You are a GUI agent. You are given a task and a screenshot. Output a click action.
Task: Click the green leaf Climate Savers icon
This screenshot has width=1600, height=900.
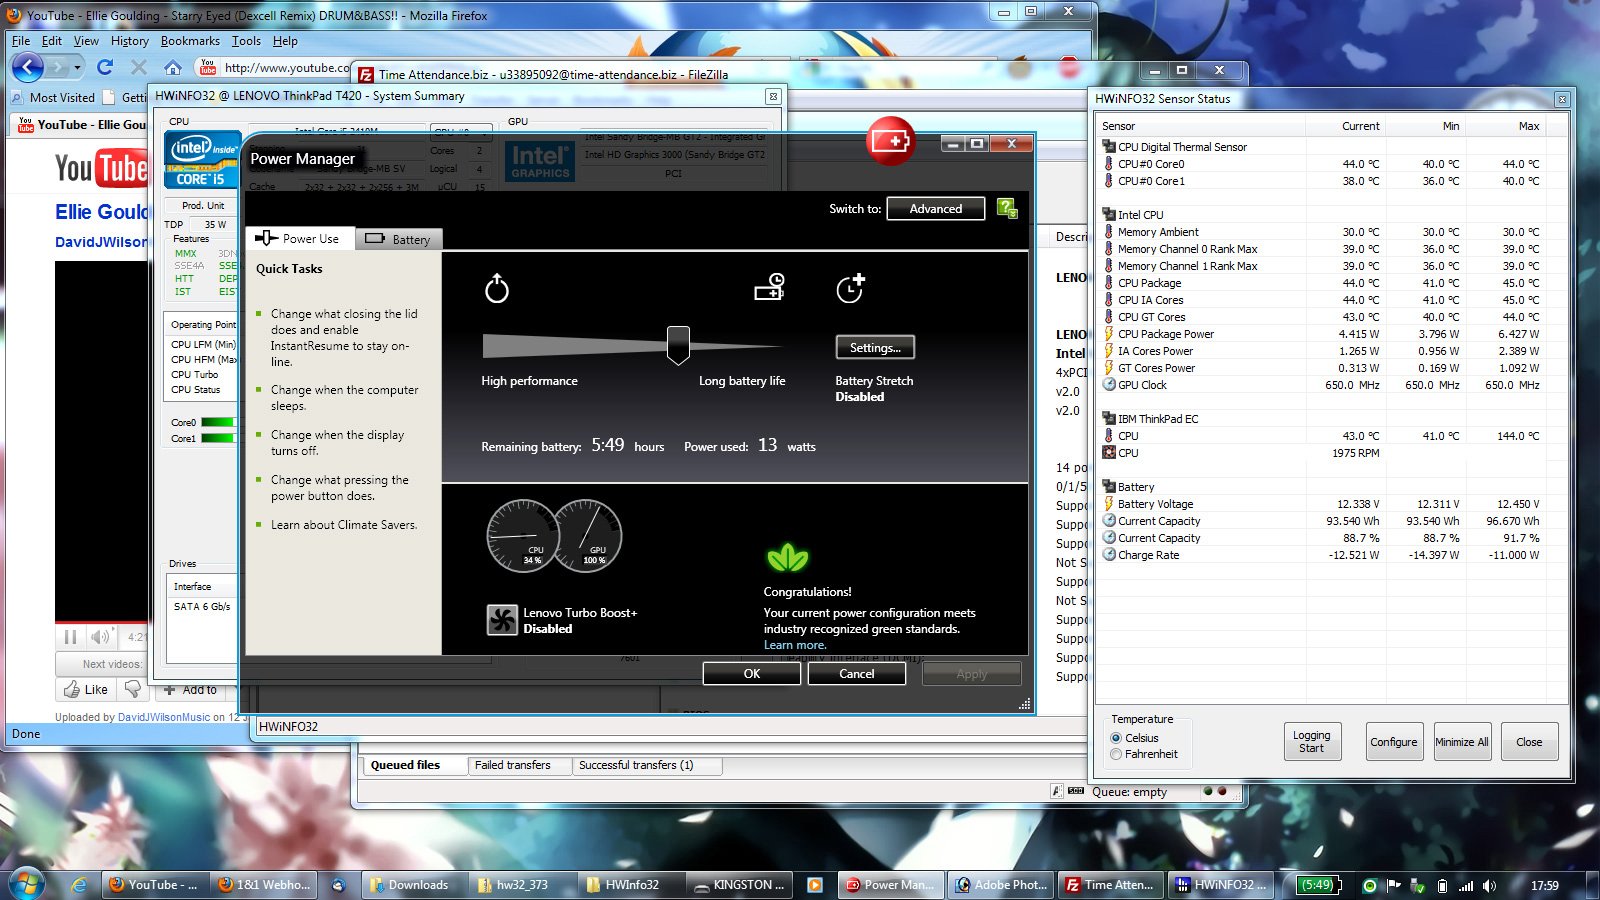pyautogui.click(x=787, y=558)
